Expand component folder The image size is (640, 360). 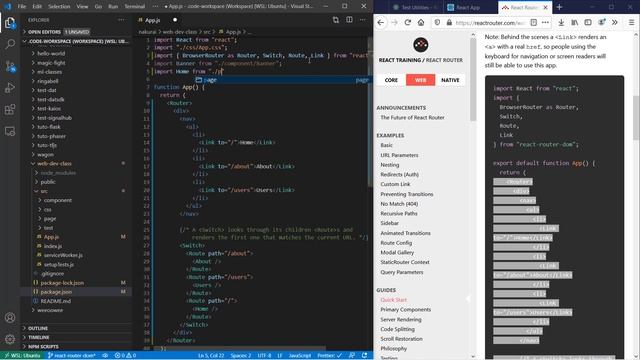58,200
